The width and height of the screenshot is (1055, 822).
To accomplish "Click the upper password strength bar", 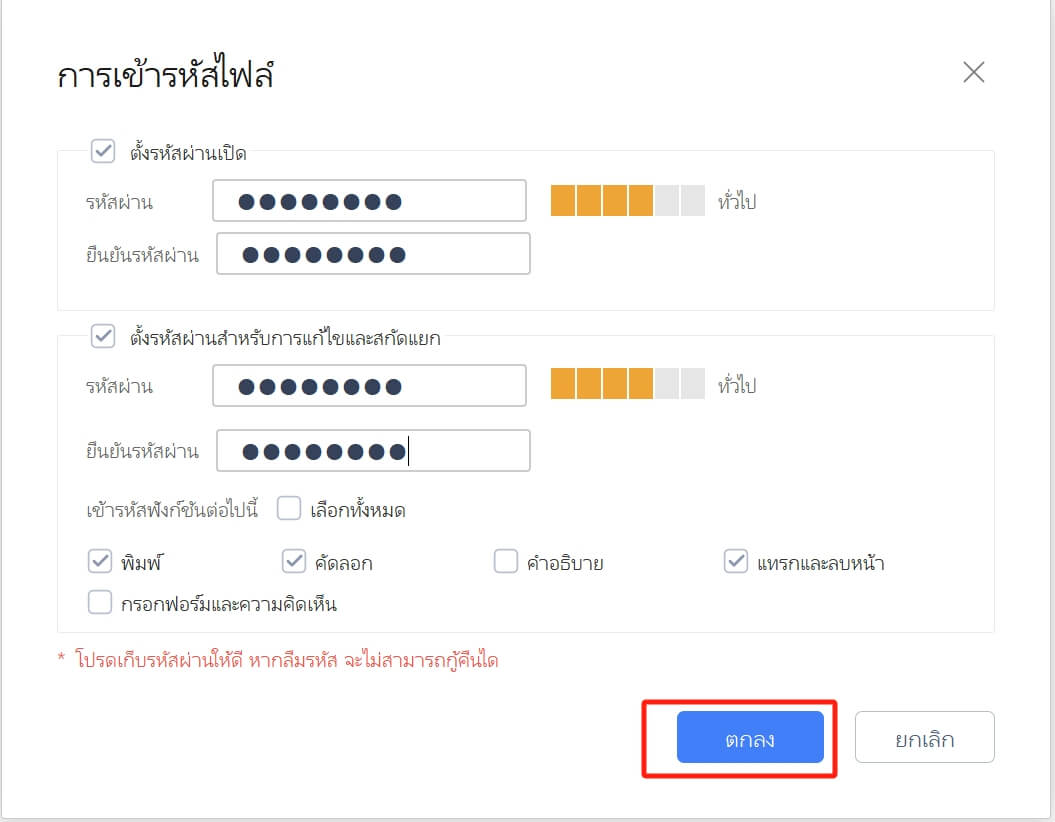I will (x=625, y=201).
